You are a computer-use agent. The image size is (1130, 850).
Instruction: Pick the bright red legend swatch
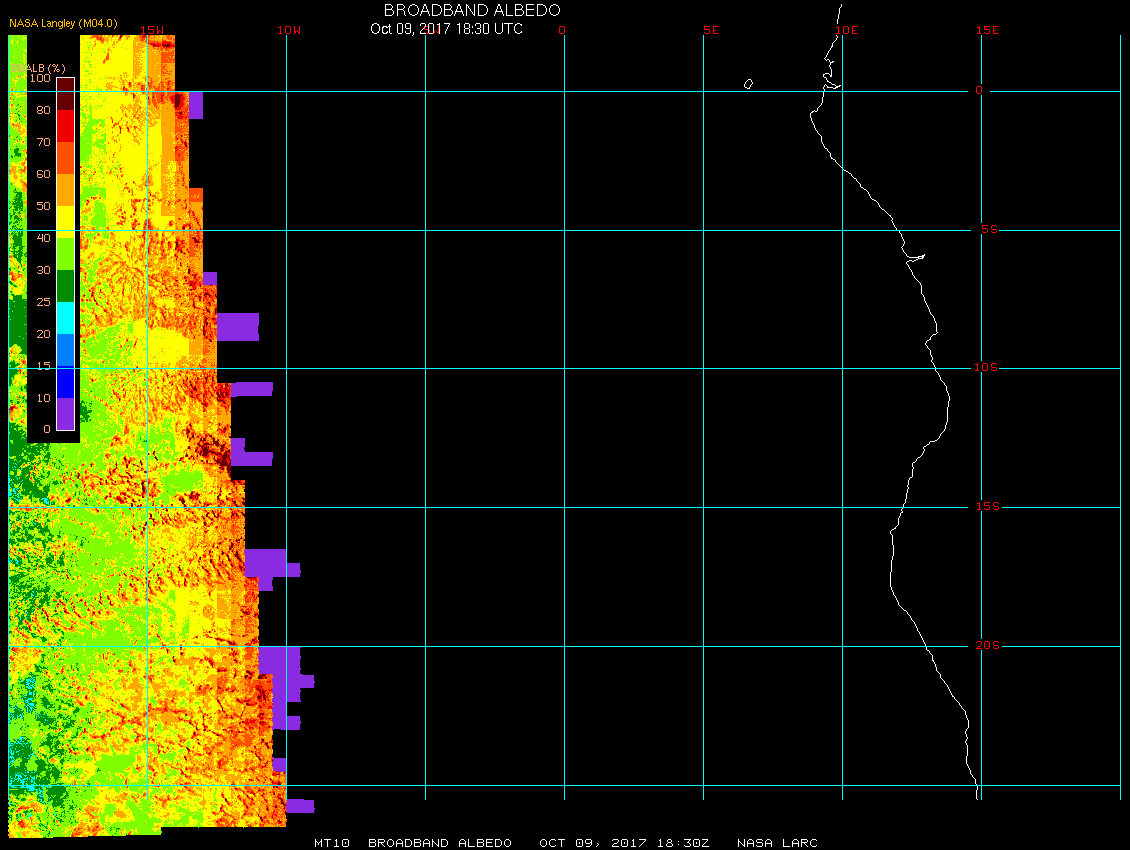point(65,125)
